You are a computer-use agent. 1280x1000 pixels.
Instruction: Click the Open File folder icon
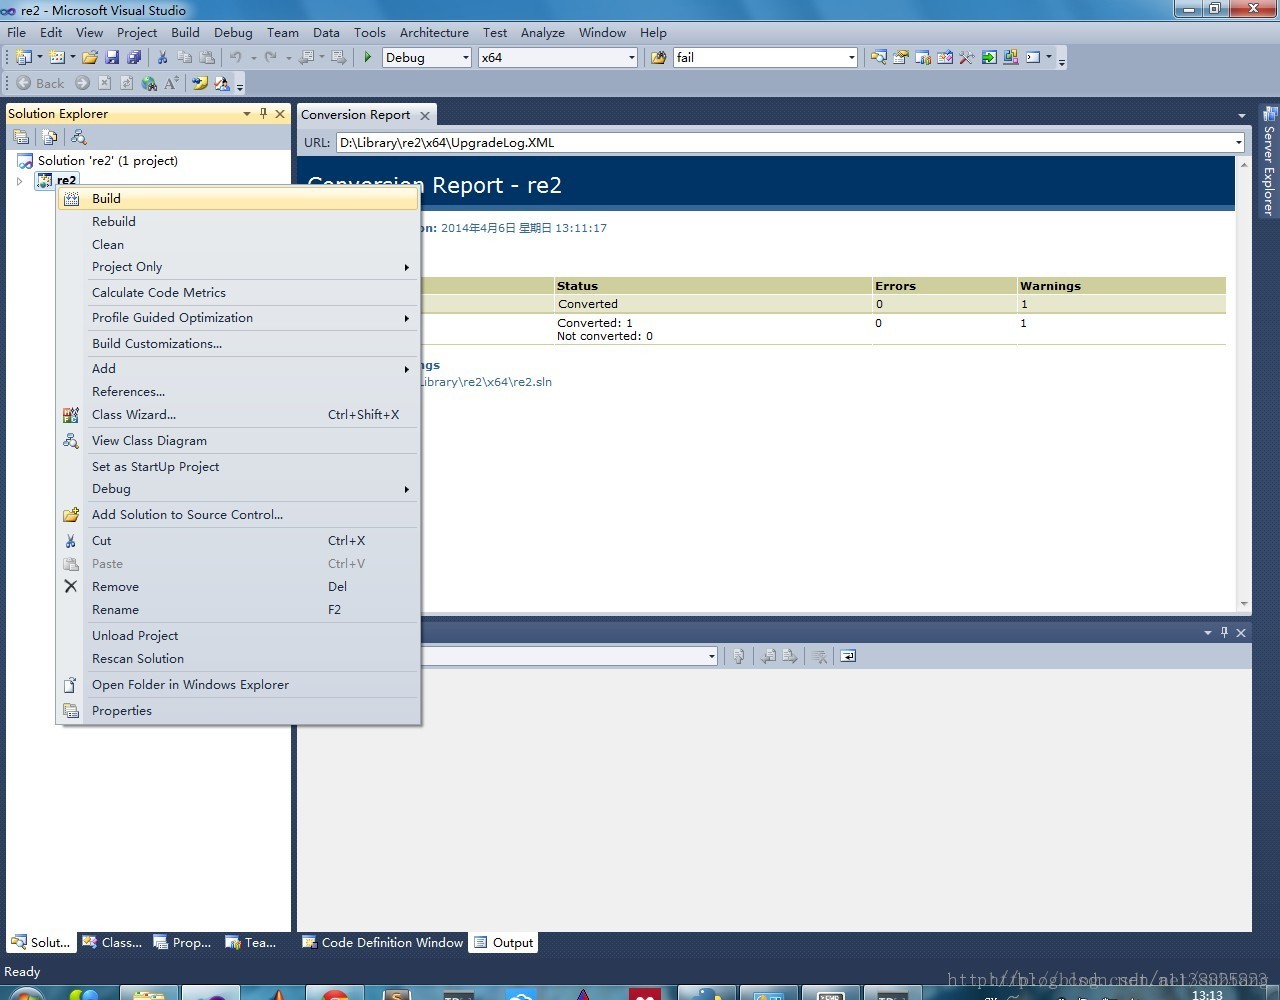coord(90,57)
